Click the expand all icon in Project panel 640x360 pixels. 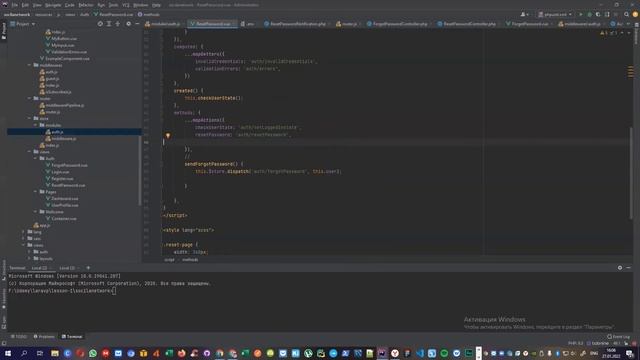109,24
